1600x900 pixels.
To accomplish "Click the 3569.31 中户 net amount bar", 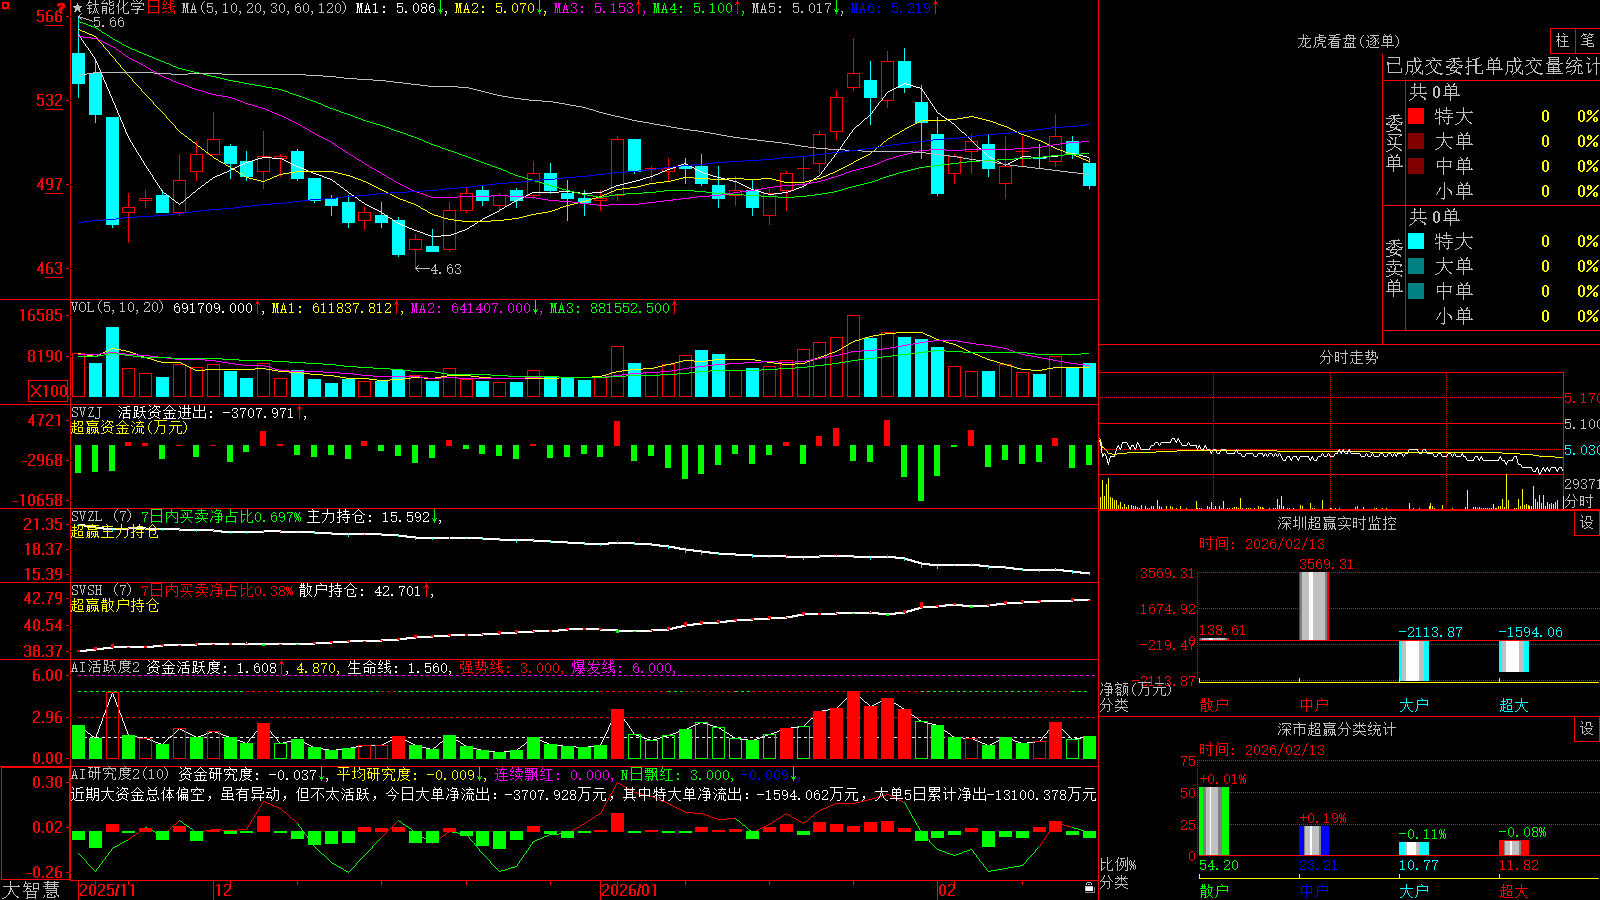I will pyautogui.click(x=1314, y=606).
